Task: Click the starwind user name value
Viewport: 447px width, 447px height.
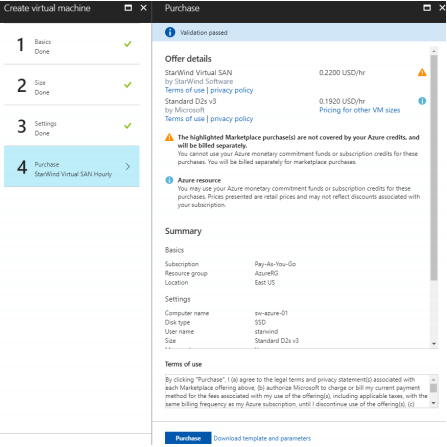Action: [266, 331]
